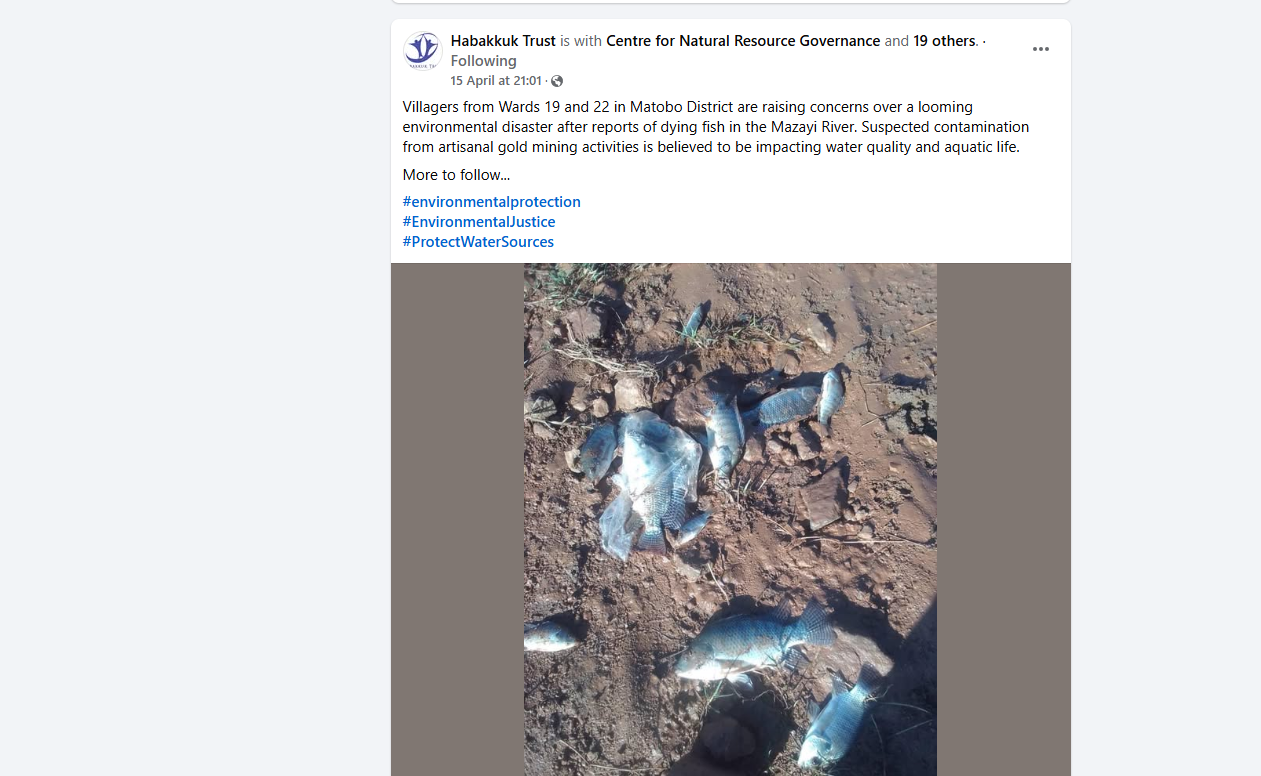
Task: Open Centre for Natural Resource Governance page
Action: point(743,41)
